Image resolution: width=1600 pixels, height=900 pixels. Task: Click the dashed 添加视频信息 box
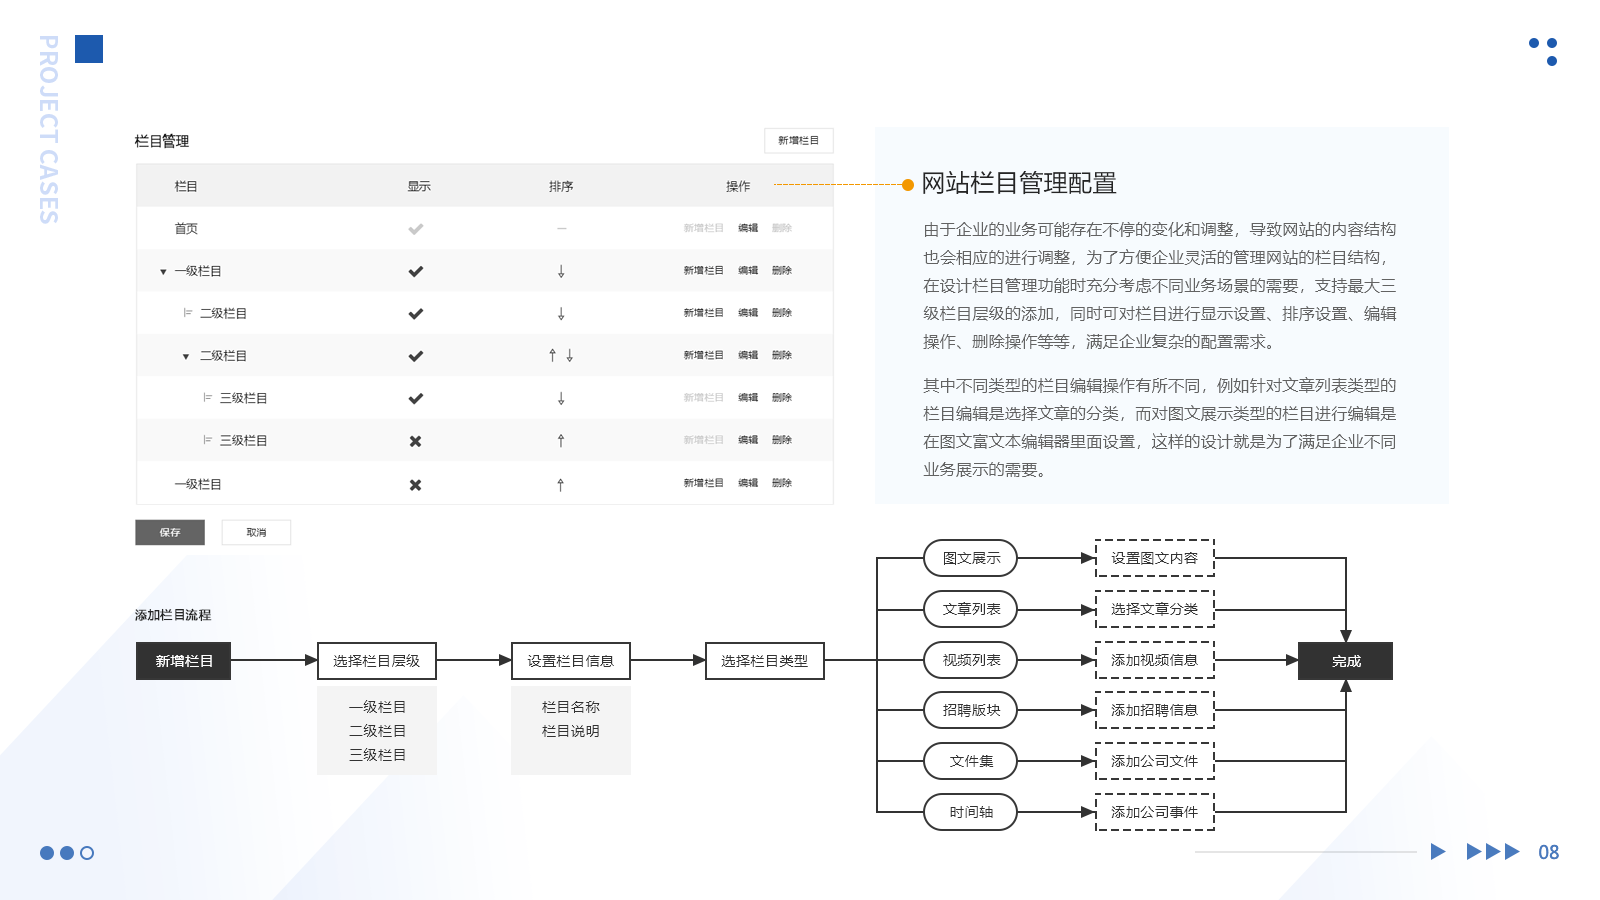[1155, 660]
